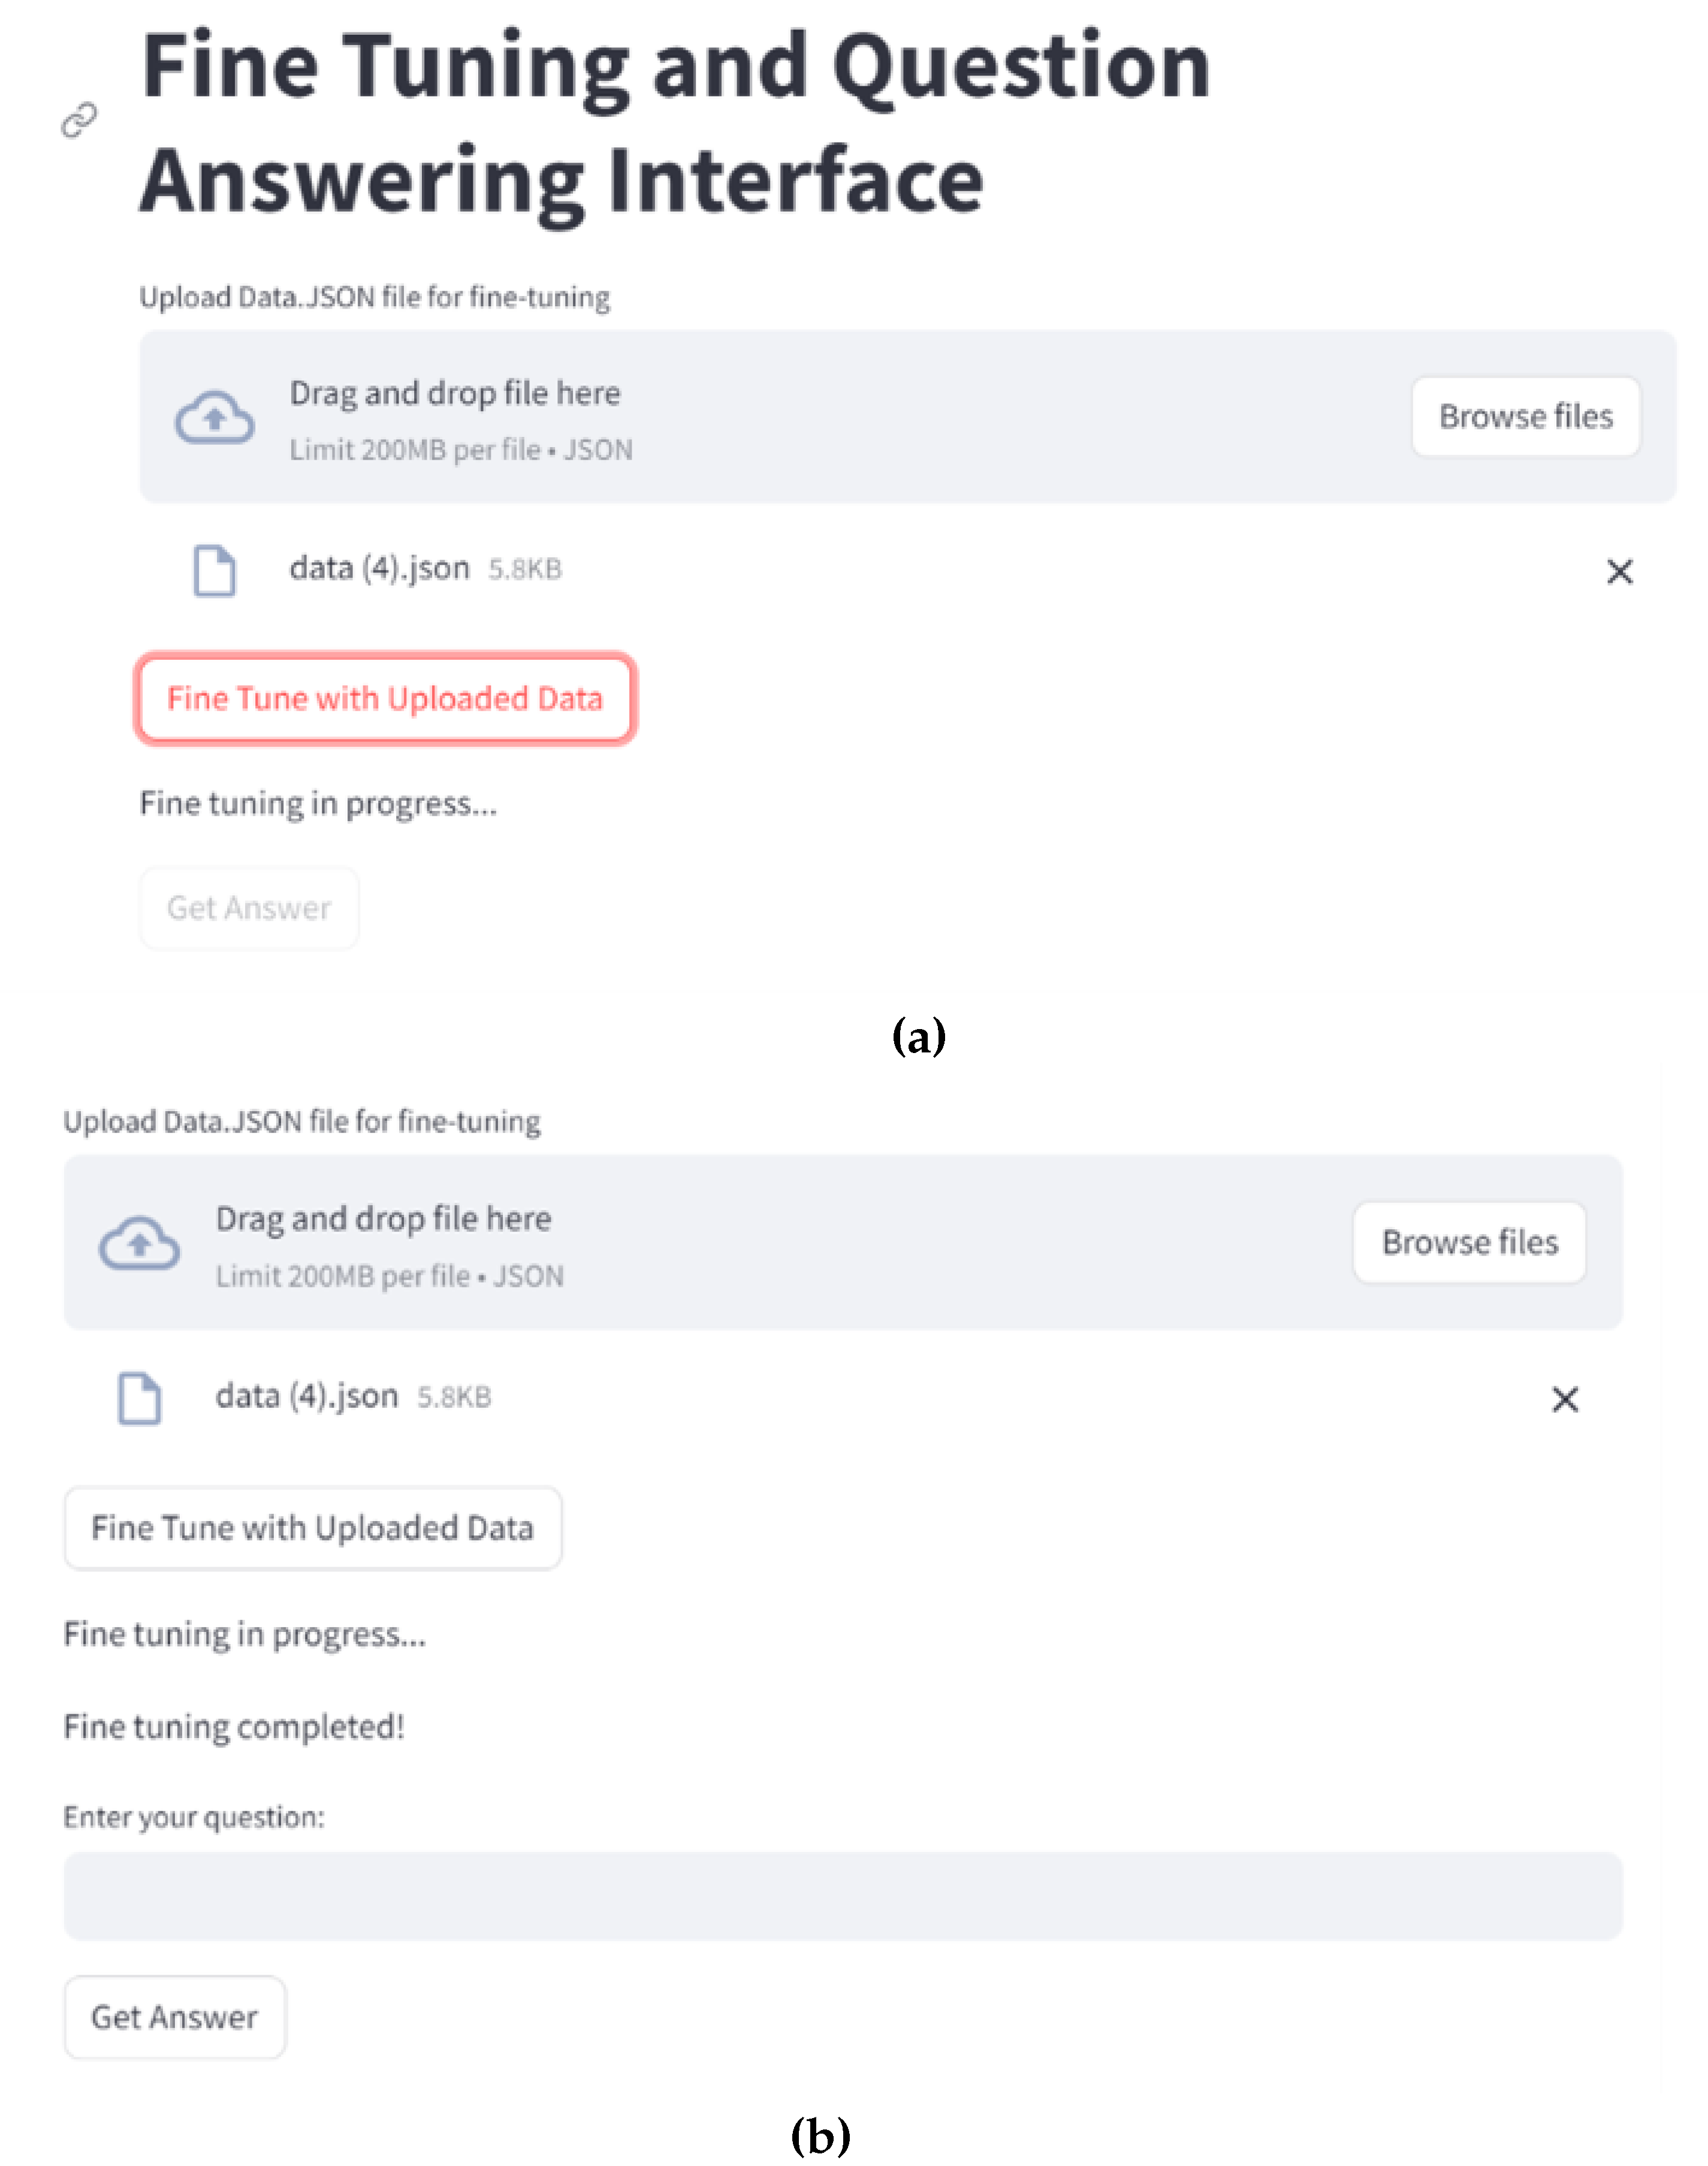Screen dimensions: 1708x2166
Task: Select the data (4).json filename in panel (a)
Action: (x=379, y=568)
